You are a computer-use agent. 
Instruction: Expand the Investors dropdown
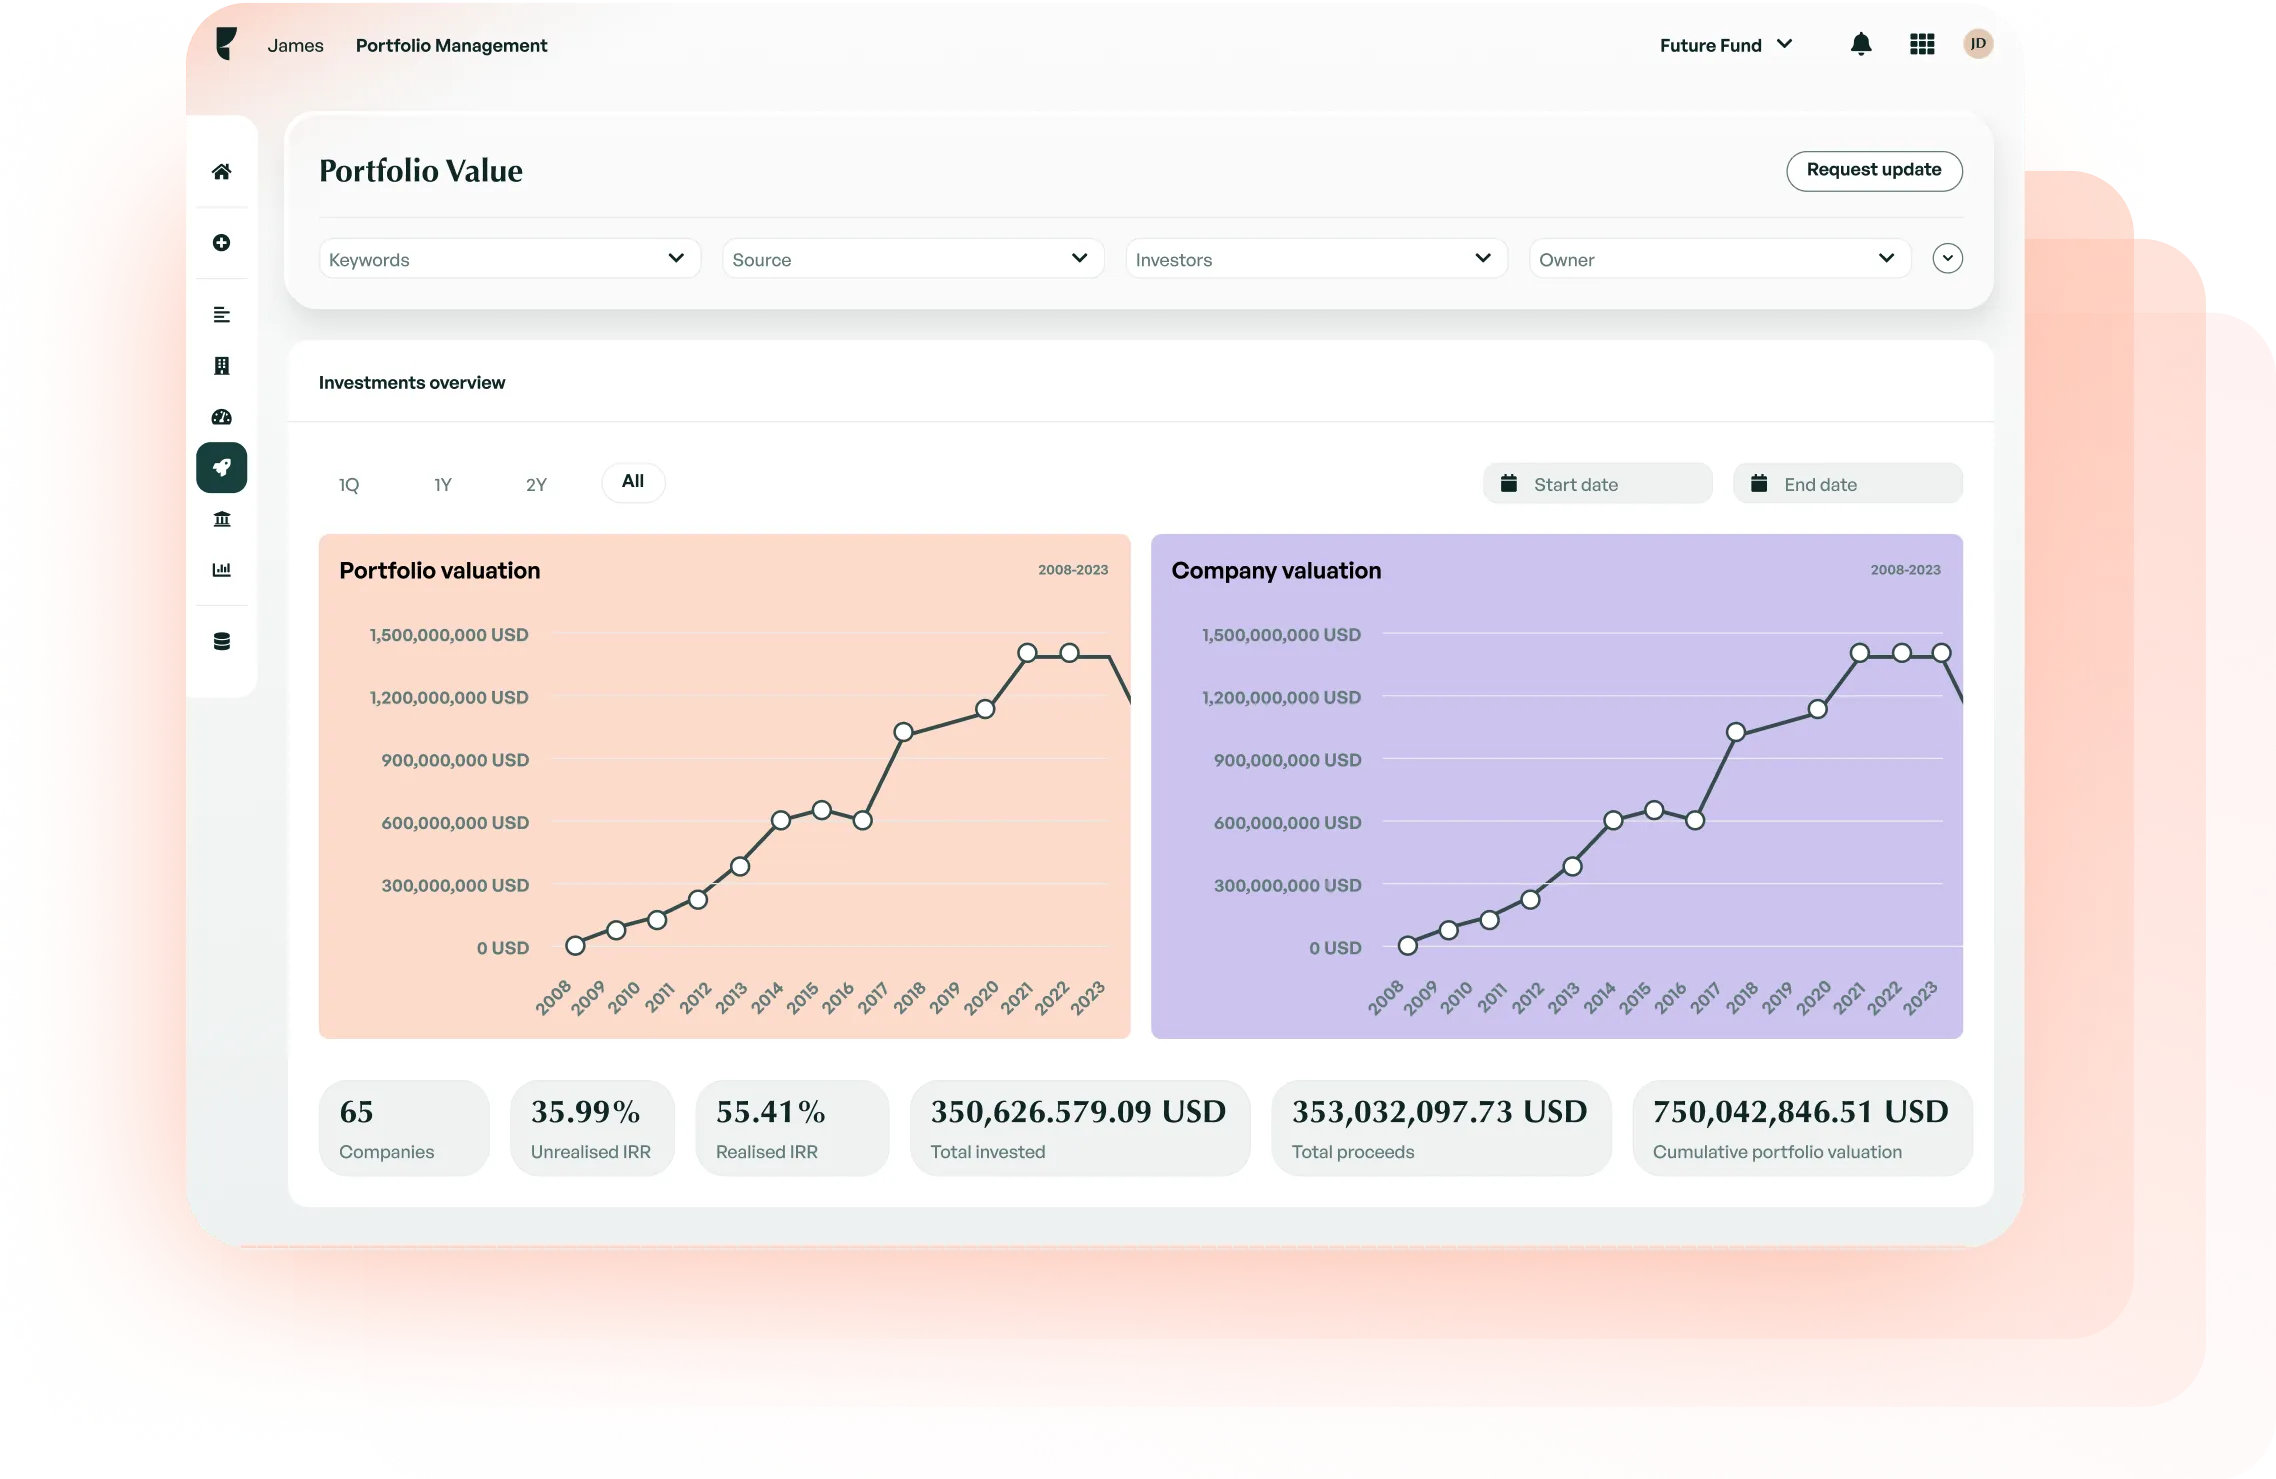(1315, 258)
